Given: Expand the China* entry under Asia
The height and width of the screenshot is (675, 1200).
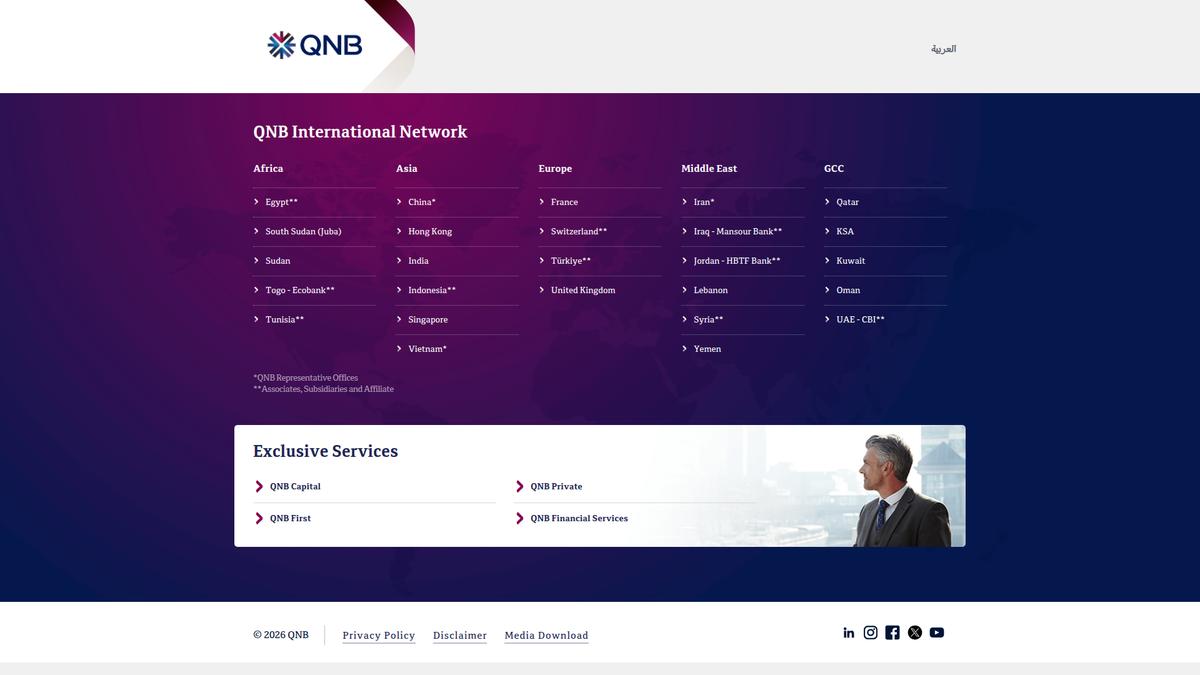Looking at the screenshot, I should click(420, 202).
